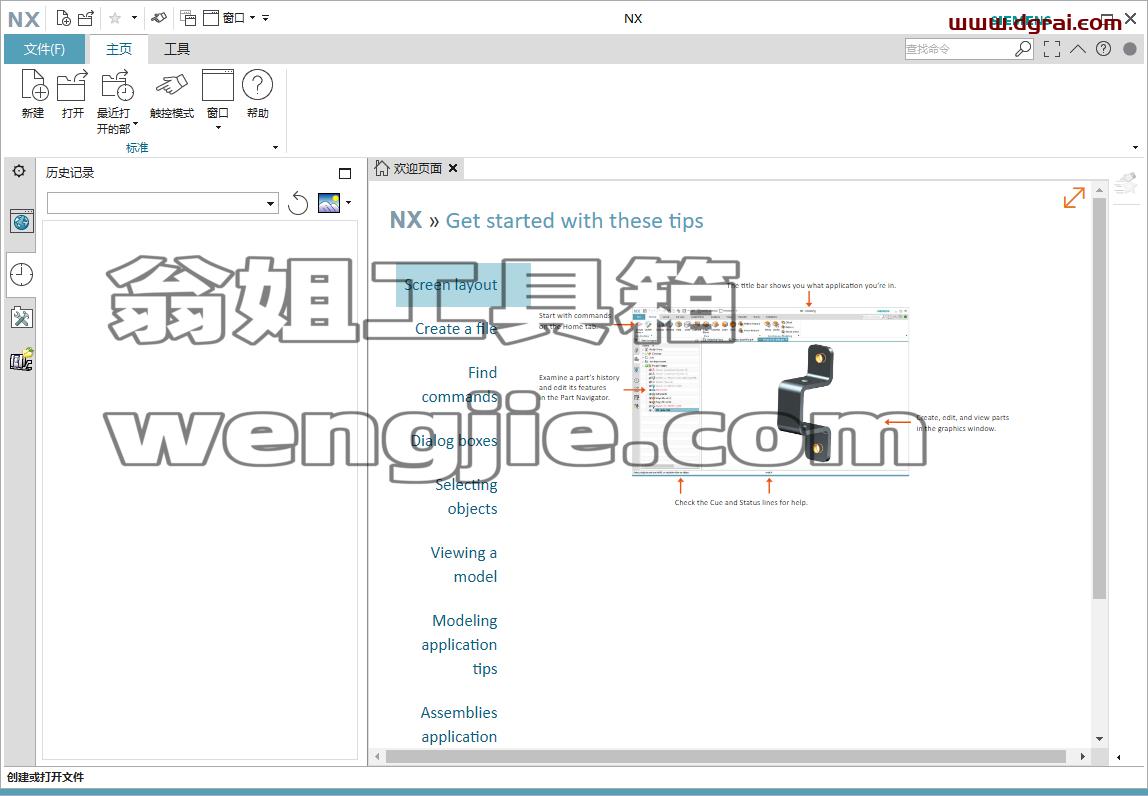Click the horizontal scroll right arrow
Screen dimensions: 1148x796
coord(1082,756)
